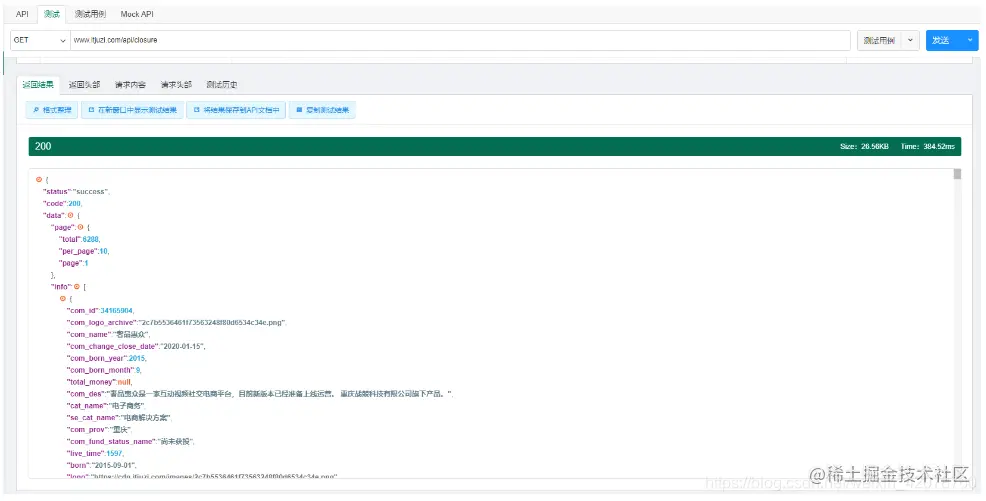Viewport: 986px width, 501px height.
Task: Collapse the first info item object
Action: (63, 299)
